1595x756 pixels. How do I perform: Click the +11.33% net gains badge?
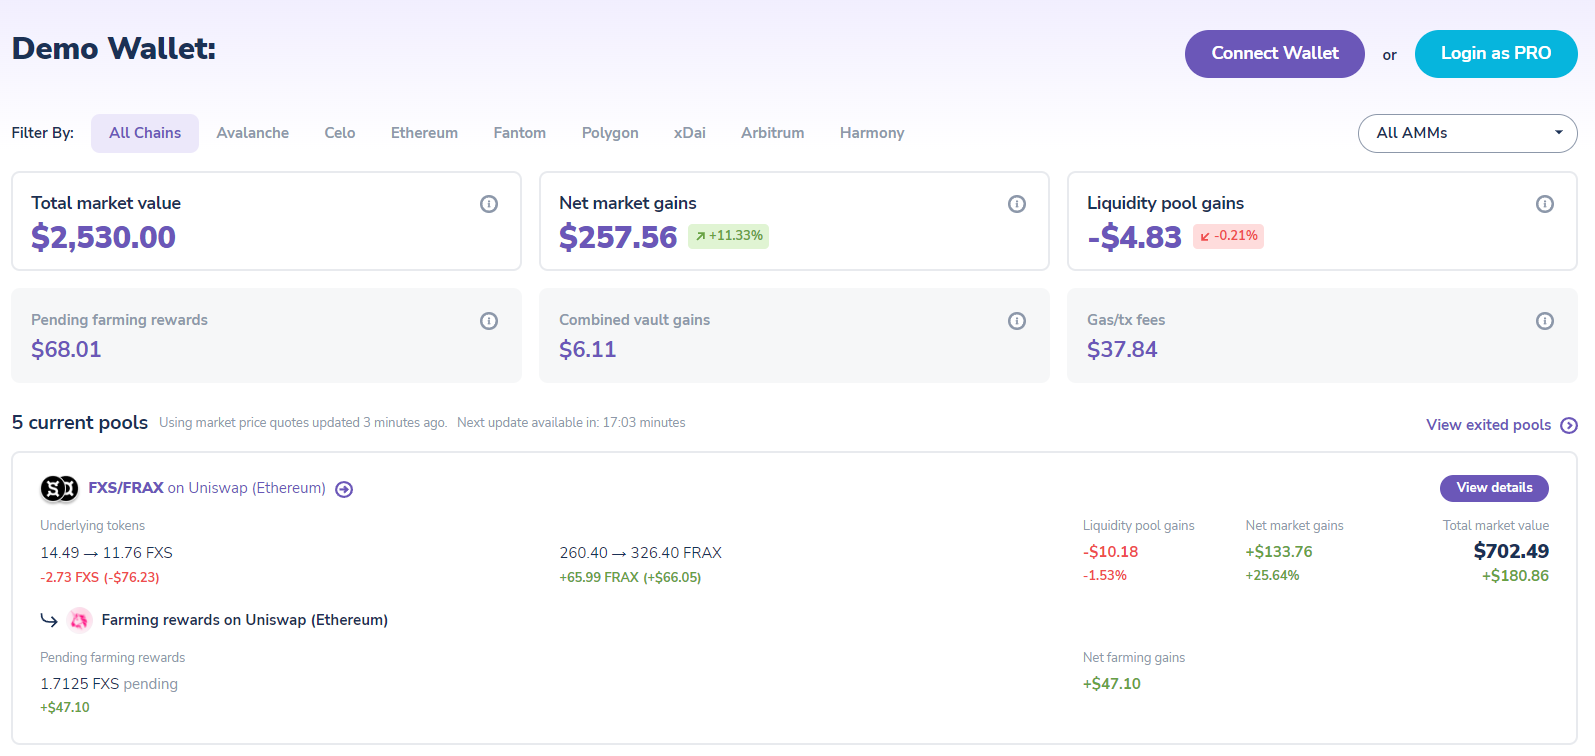[729, 236]
